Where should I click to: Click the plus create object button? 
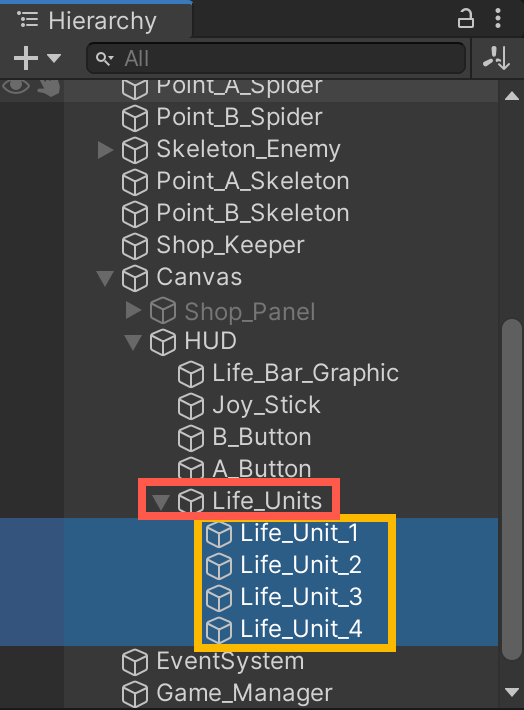26,58
